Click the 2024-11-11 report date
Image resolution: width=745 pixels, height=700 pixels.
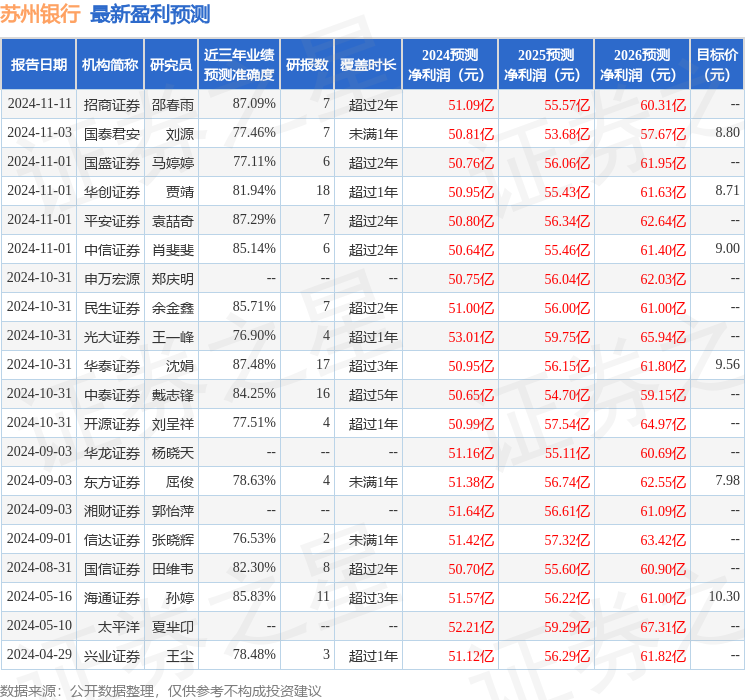point(39,103)
